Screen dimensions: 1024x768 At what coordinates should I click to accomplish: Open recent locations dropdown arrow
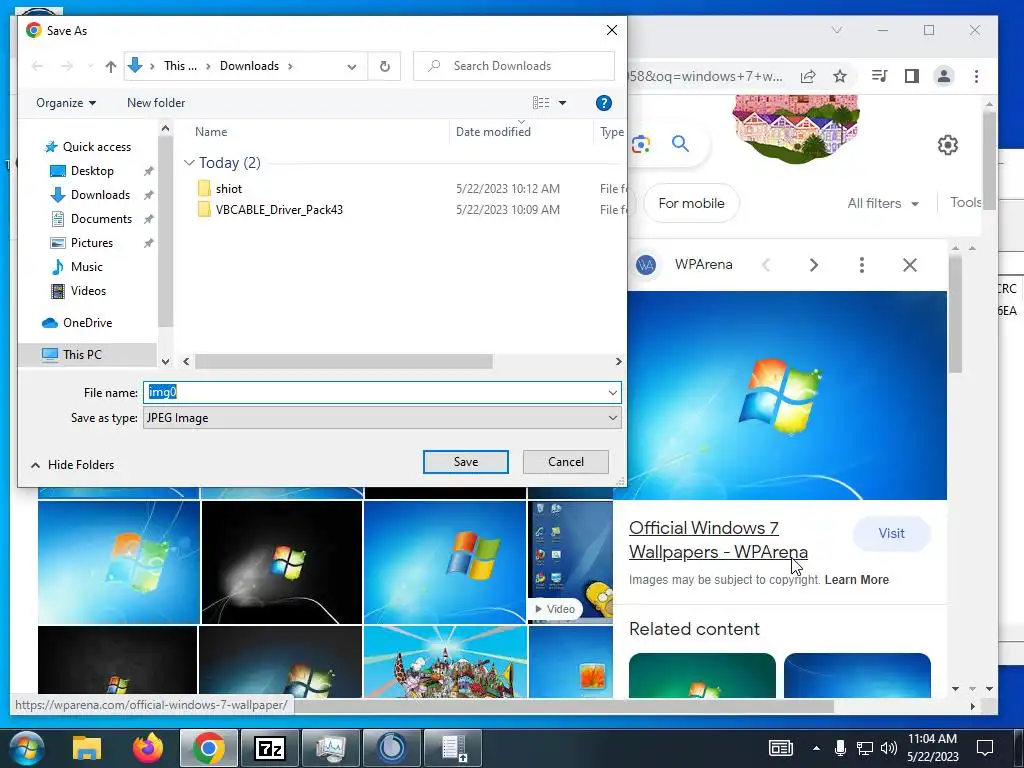pos(90,67)
